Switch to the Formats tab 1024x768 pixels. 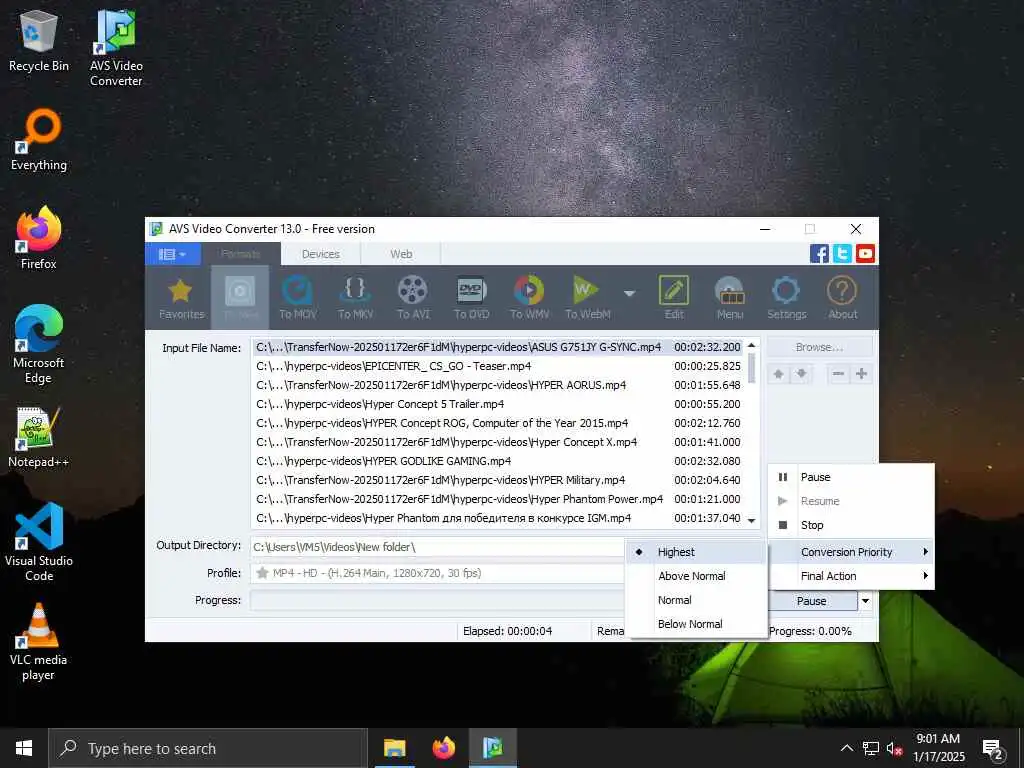pyautogui.click(x=241, y=254)
